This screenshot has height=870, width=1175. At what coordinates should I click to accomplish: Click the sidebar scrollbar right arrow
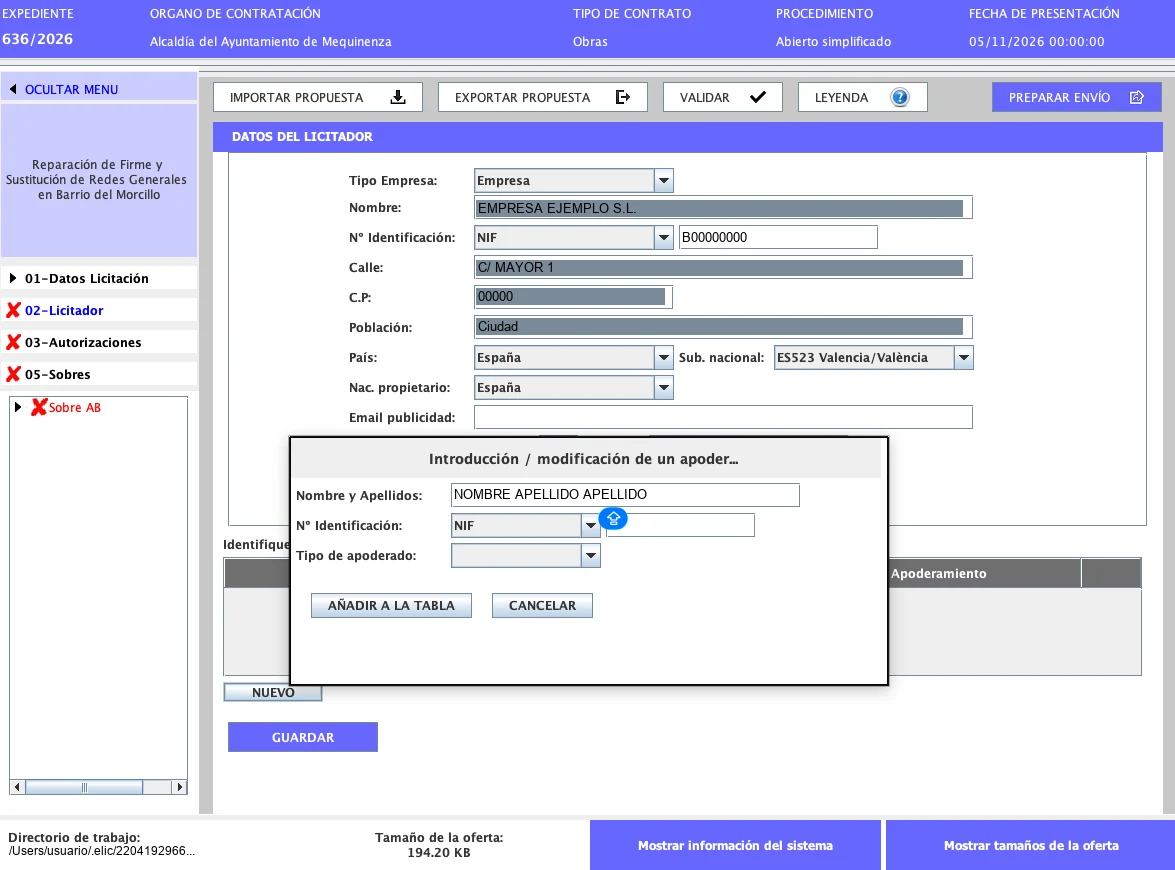(x=179, y=787)
